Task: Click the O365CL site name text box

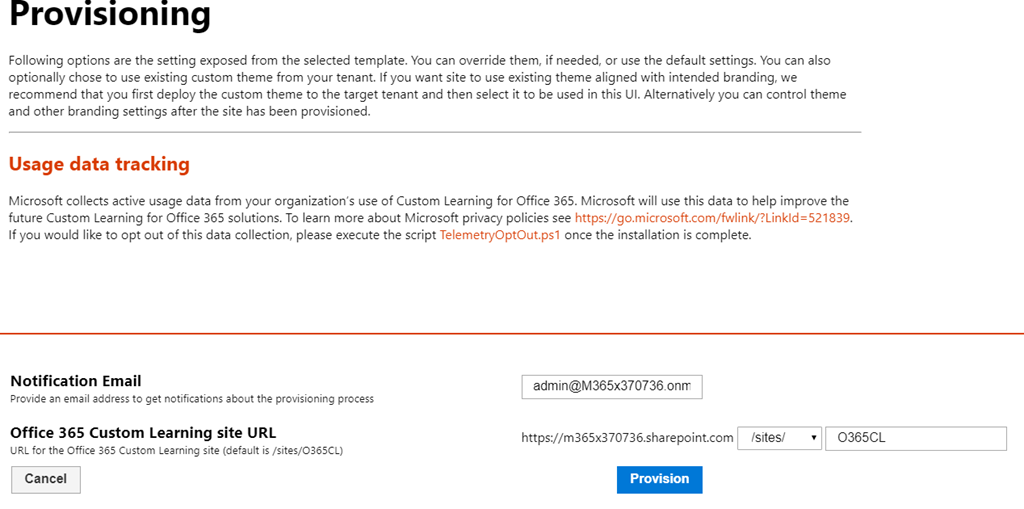Action: click(915, 438)
